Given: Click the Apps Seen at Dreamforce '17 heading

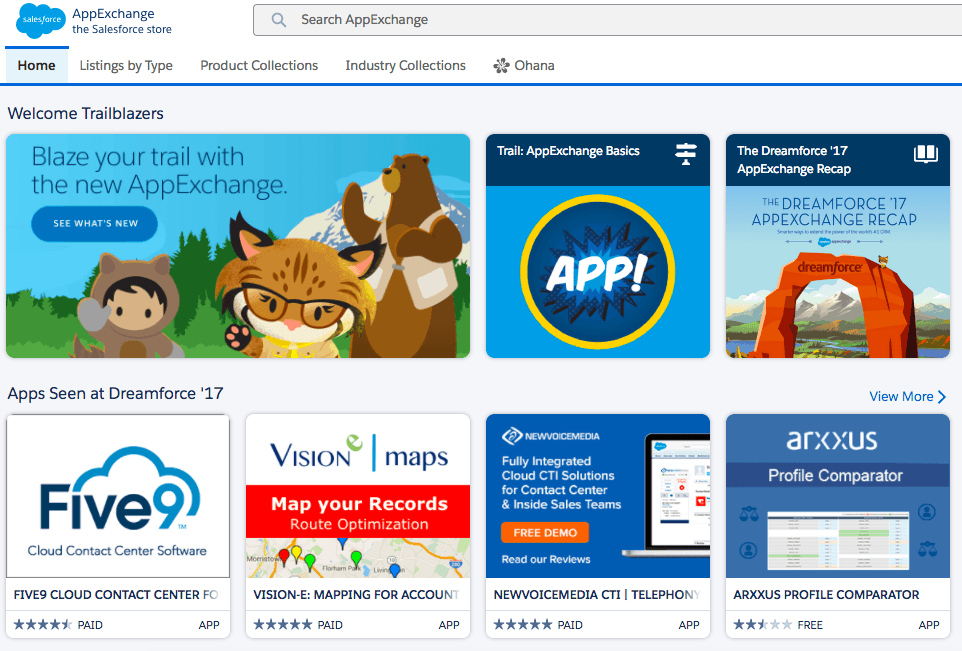Looking at the screenshot, I should click(115, 393).
